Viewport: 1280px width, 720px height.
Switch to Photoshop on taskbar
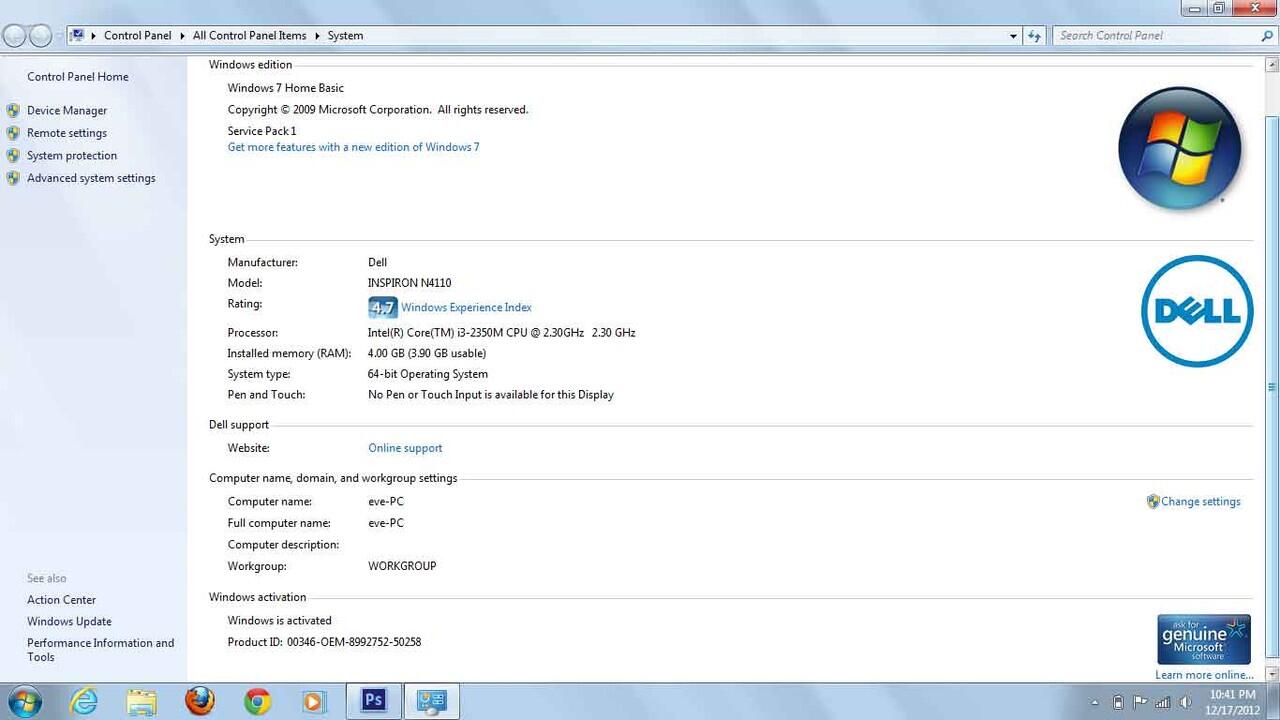click(374, 701)
